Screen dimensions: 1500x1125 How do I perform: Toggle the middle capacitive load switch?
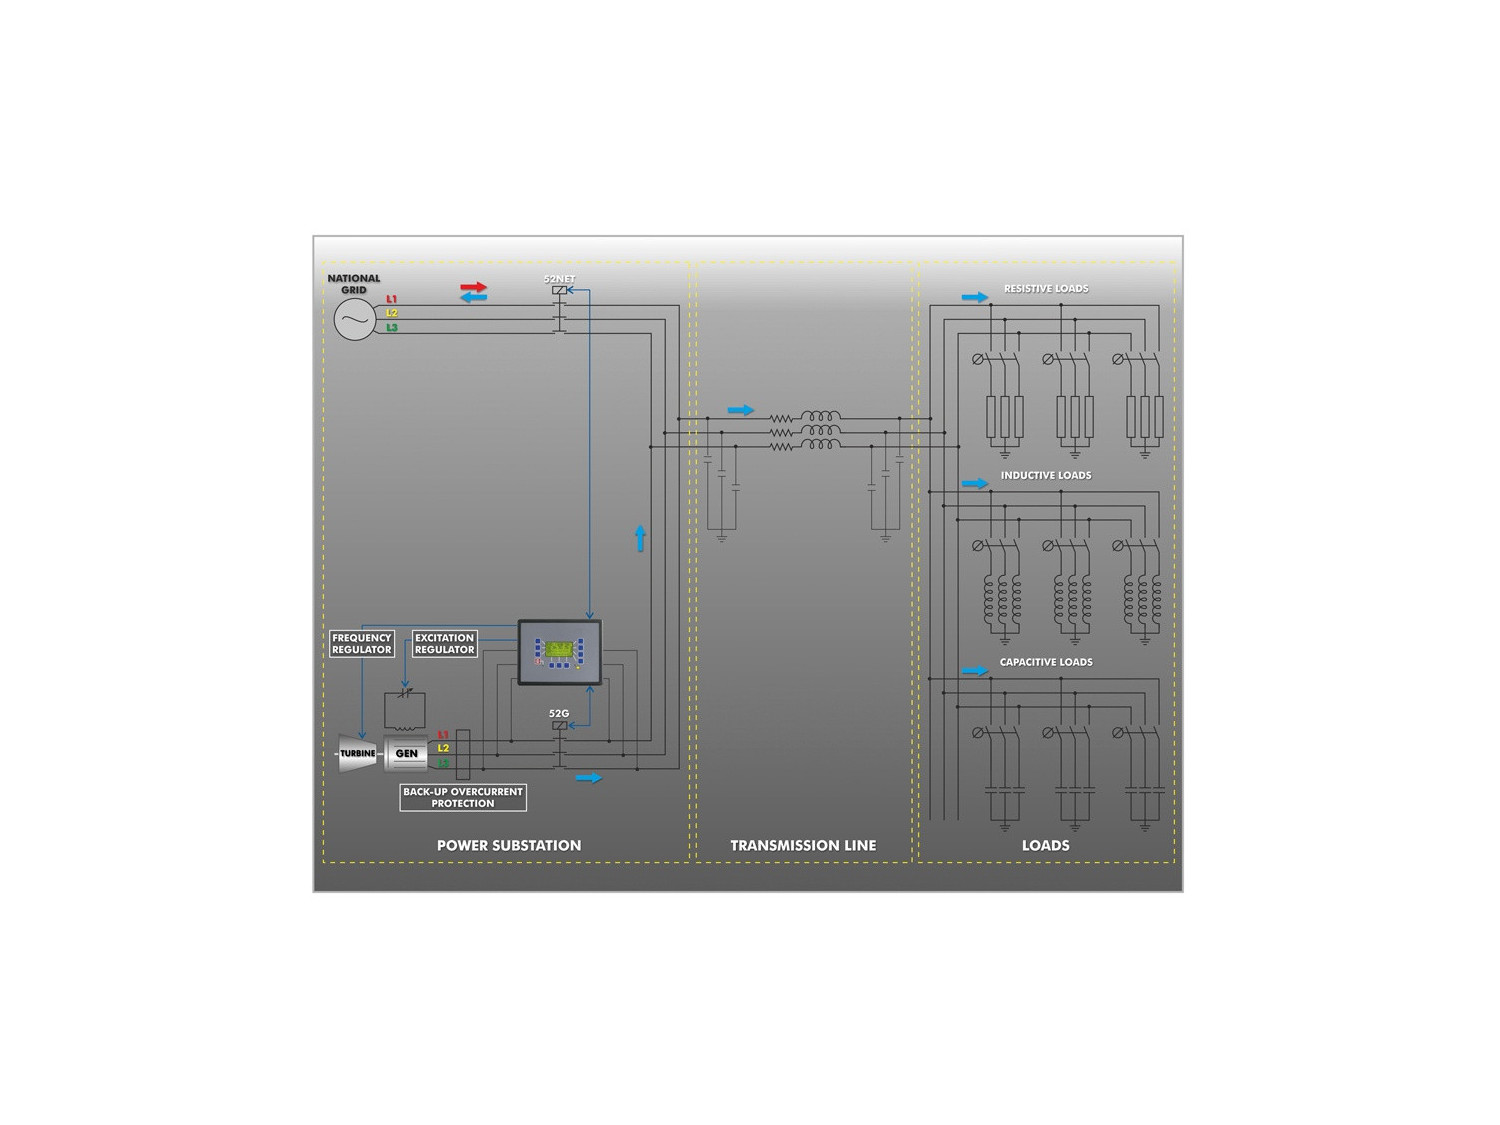click(1068, 733)
